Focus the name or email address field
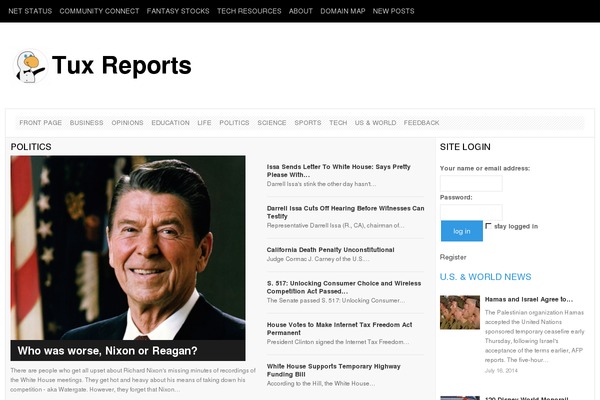 pos(471,183)
